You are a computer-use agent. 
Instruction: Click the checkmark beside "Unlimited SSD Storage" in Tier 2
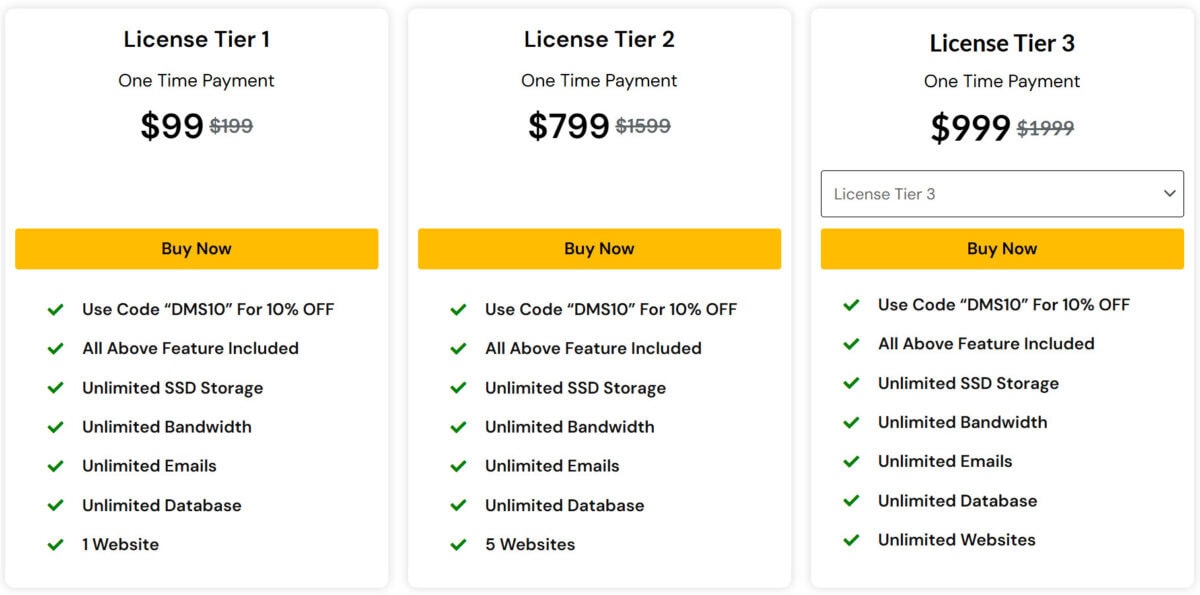point(459,388)
